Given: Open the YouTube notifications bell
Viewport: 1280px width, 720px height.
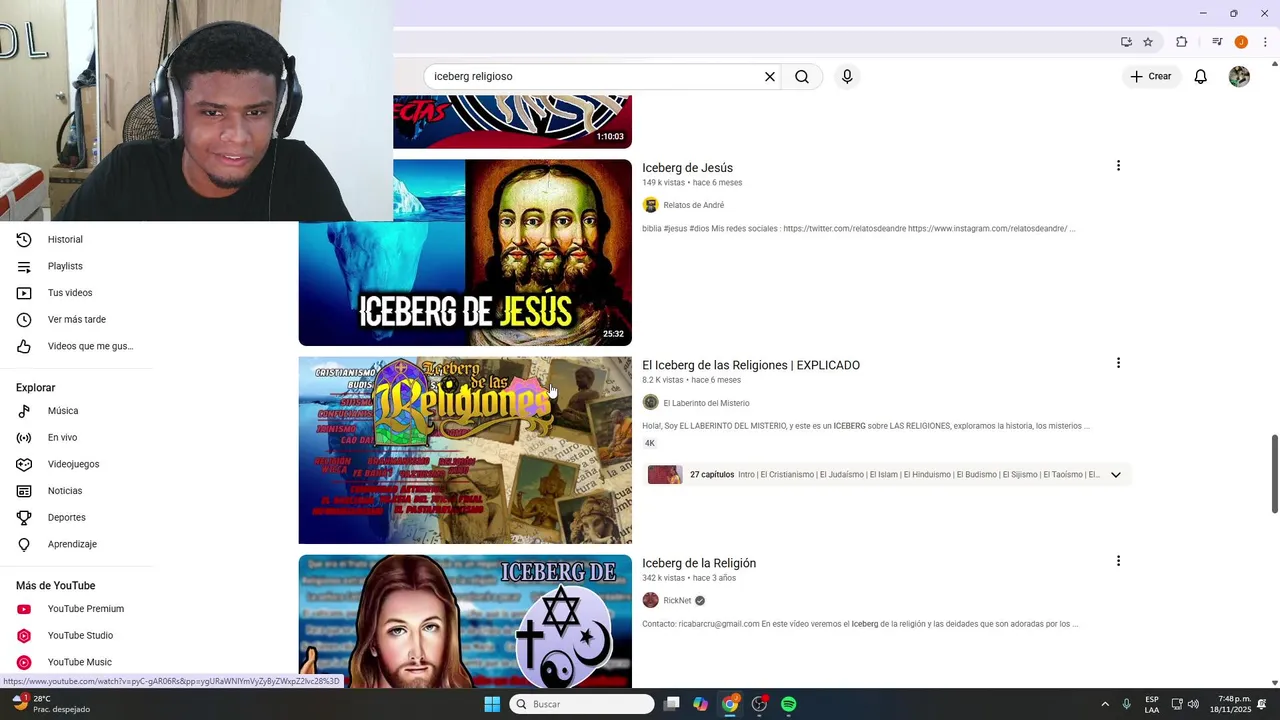Looking at the screenshot, I should click(1201, 76).
